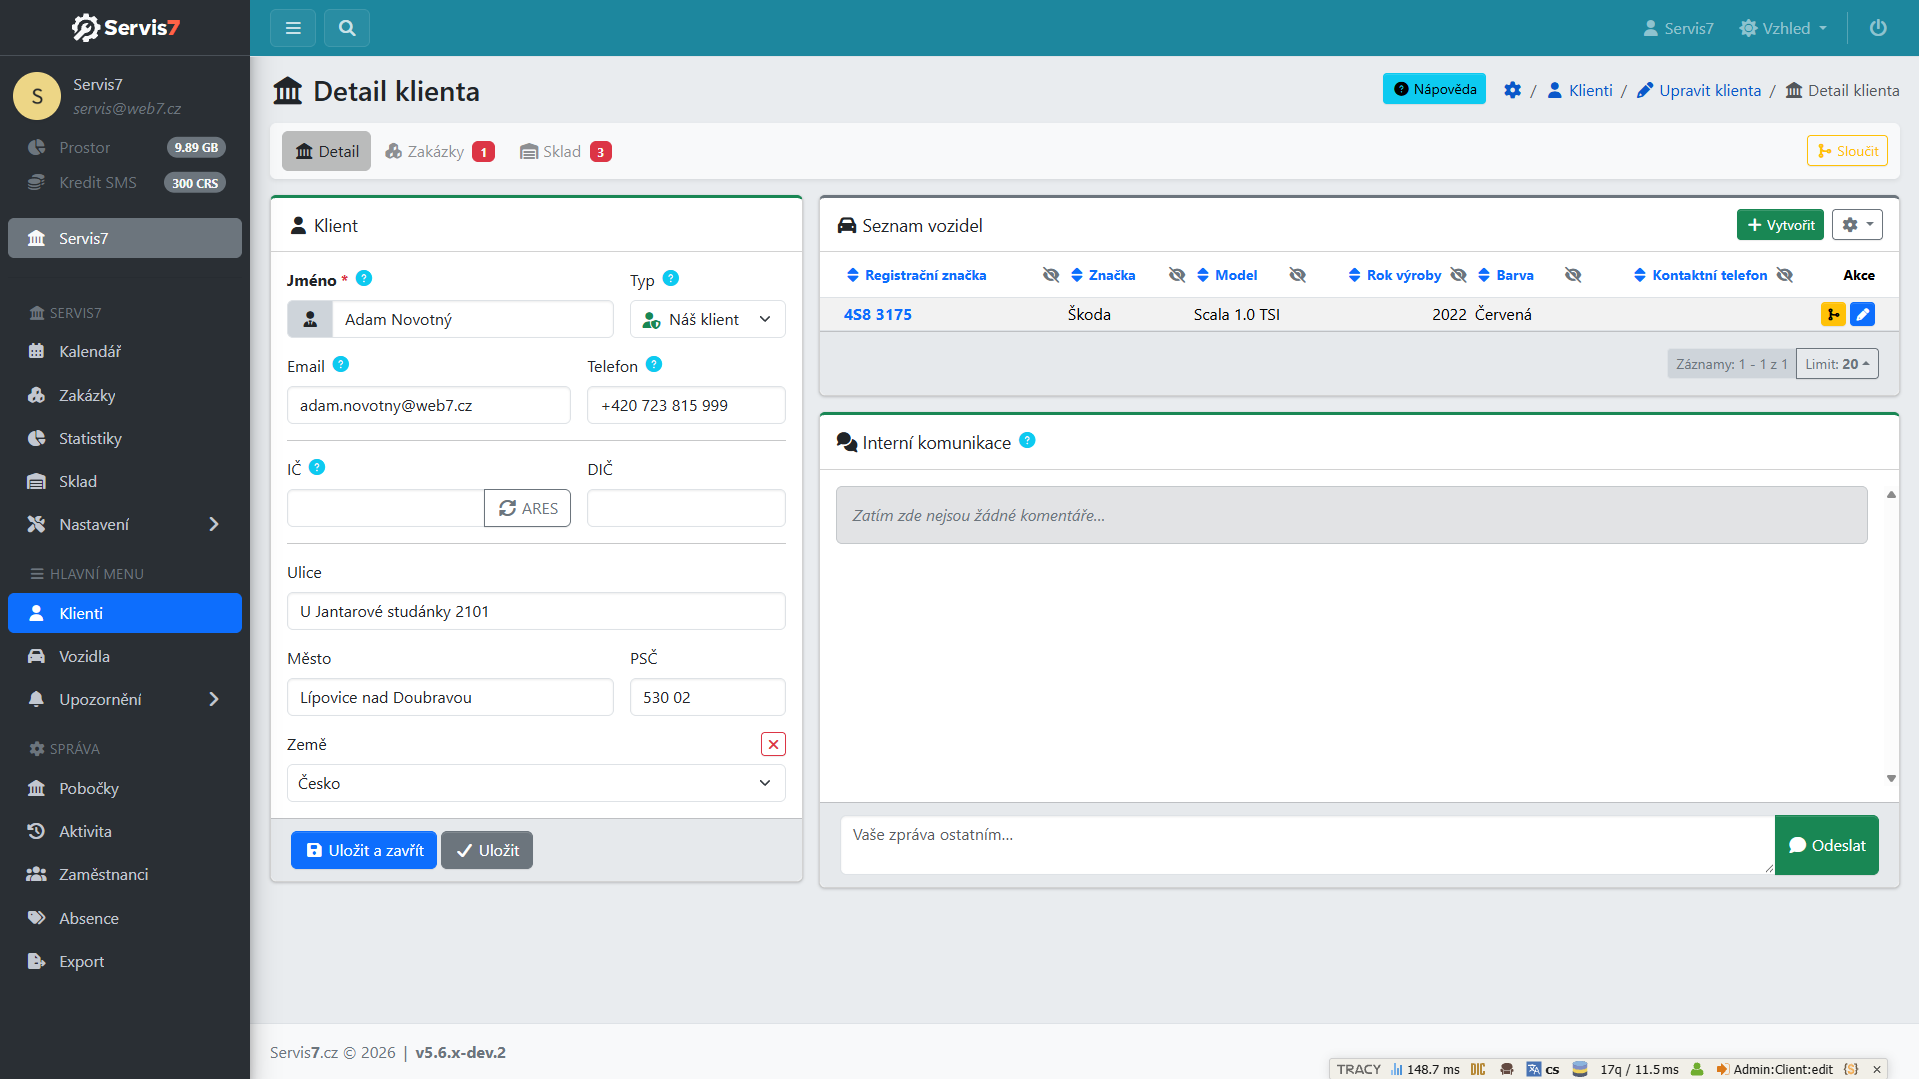Hide the Barva column
The width and height of the screenshot is (1919, 1079).
coord(1573,275)
